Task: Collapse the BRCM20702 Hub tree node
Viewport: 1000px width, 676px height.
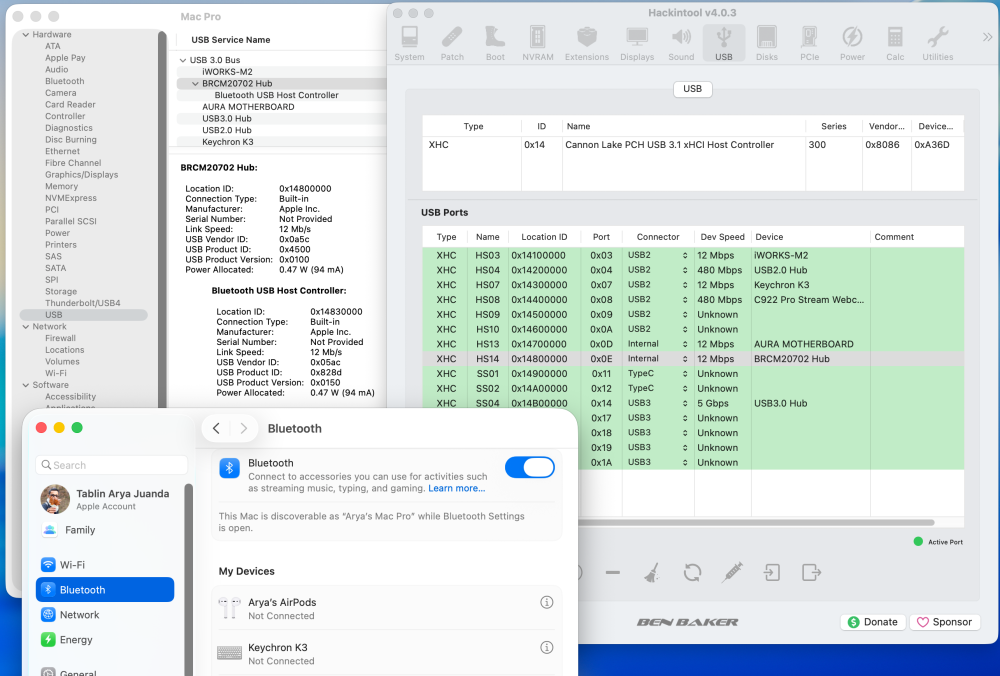Action: (195, 84)
